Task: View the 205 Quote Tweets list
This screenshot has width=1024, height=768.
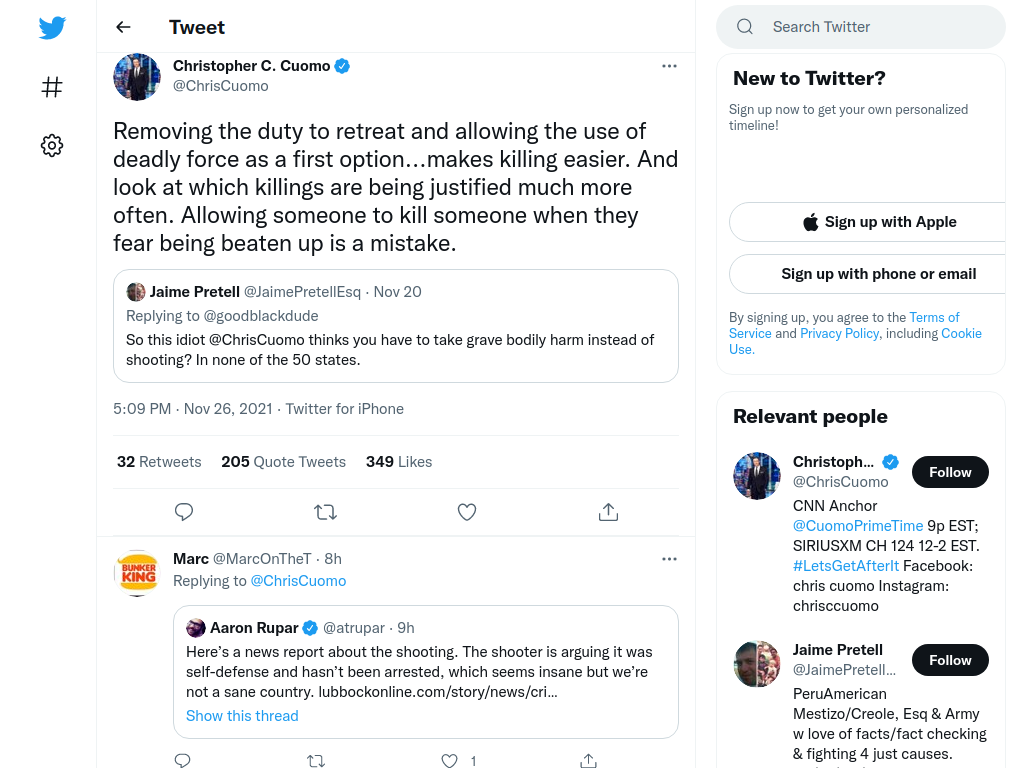Action: click(283, 462)
